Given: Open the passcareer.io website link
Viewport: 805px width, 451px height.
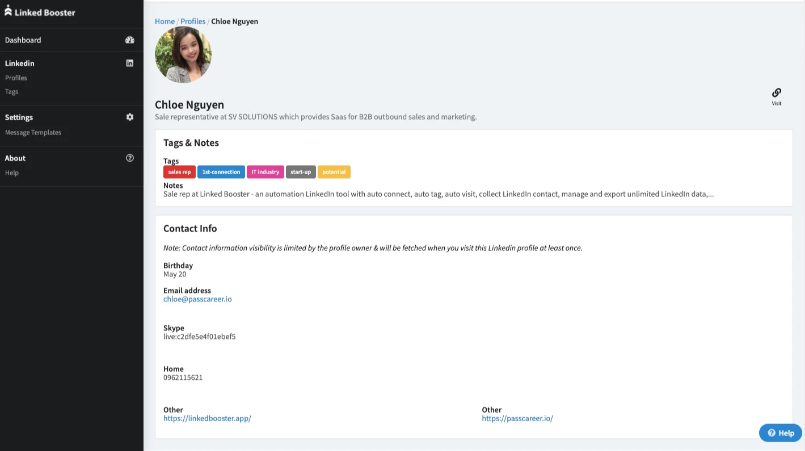Looking at the screenshot, I should tap(517, 418).
